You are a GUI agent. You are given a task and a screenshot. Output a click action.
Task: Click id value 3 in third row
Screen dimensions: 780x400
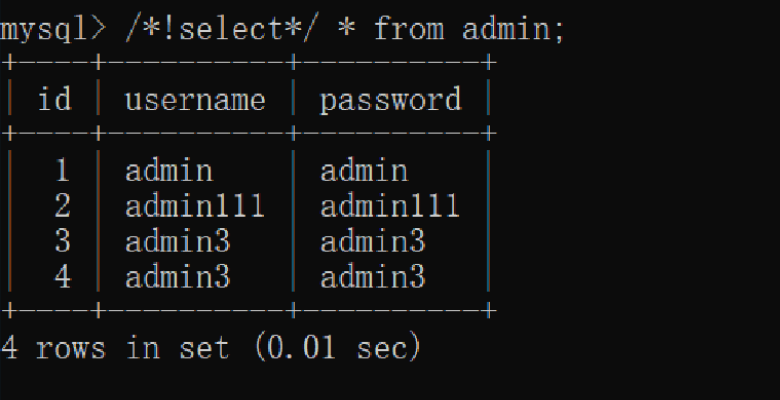[x=62, y=241]
